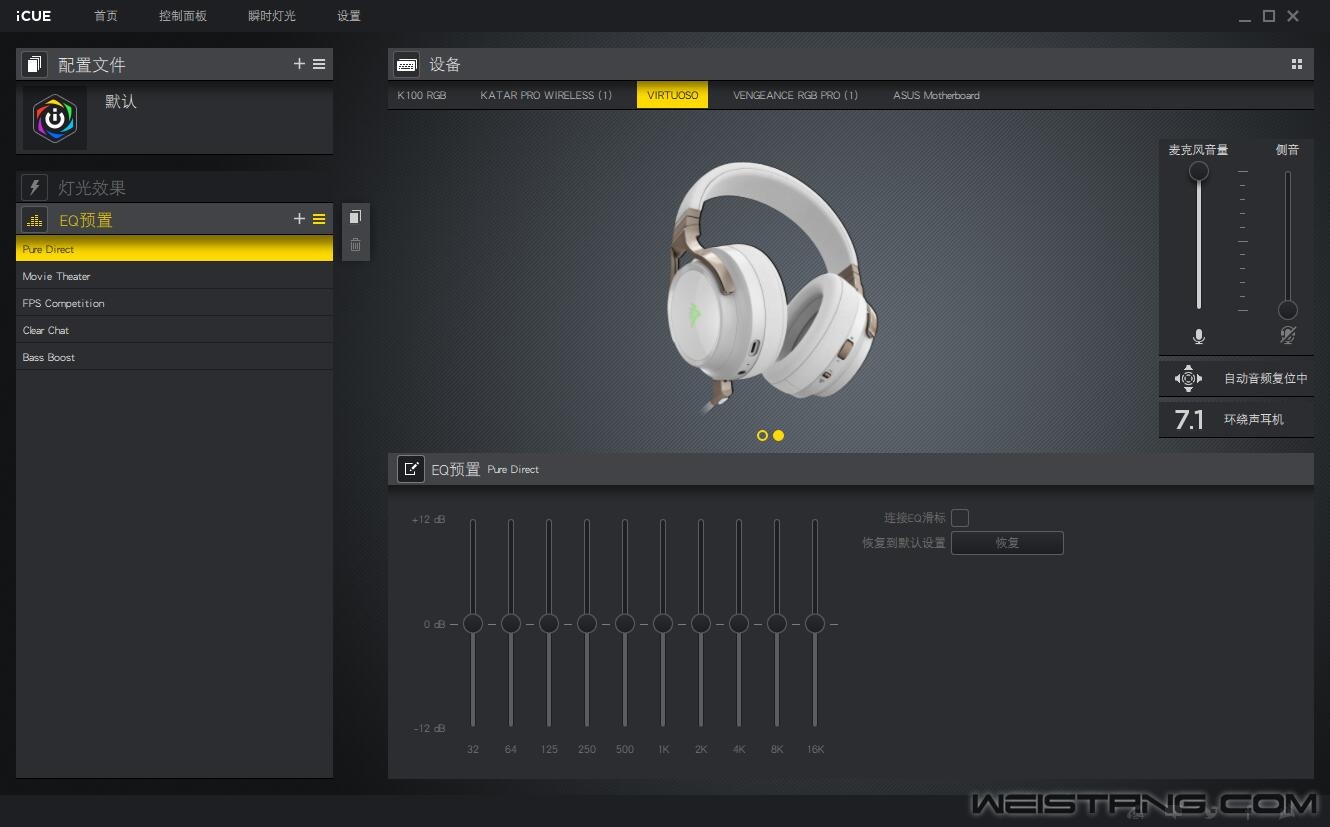Click the EQ预置 edit pencil icon
The width and height of the screenshot is (1330, 827).
411,469
